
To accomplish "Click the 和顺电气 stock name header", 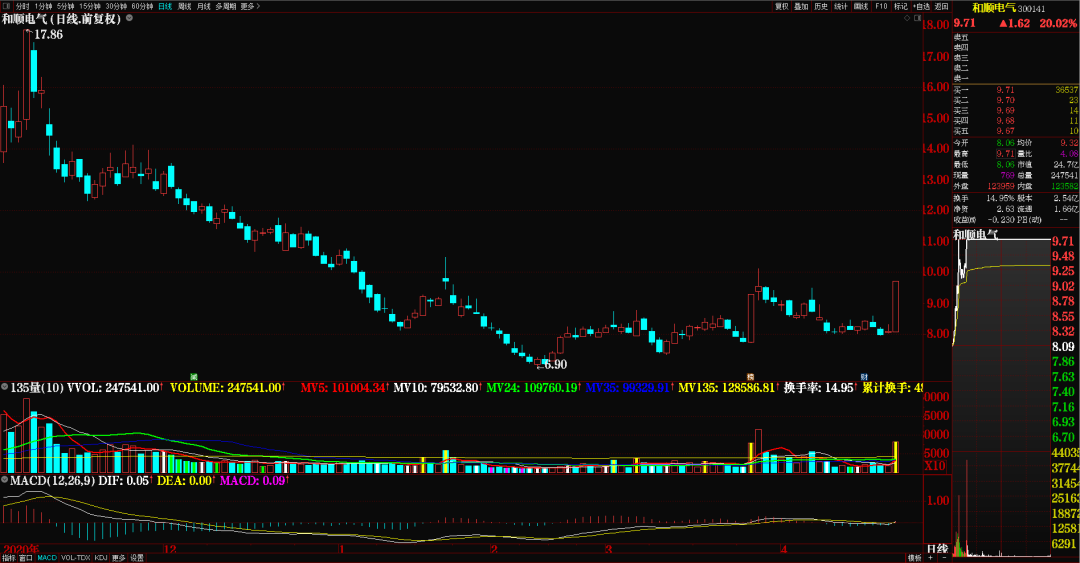I will click(995, 8).
